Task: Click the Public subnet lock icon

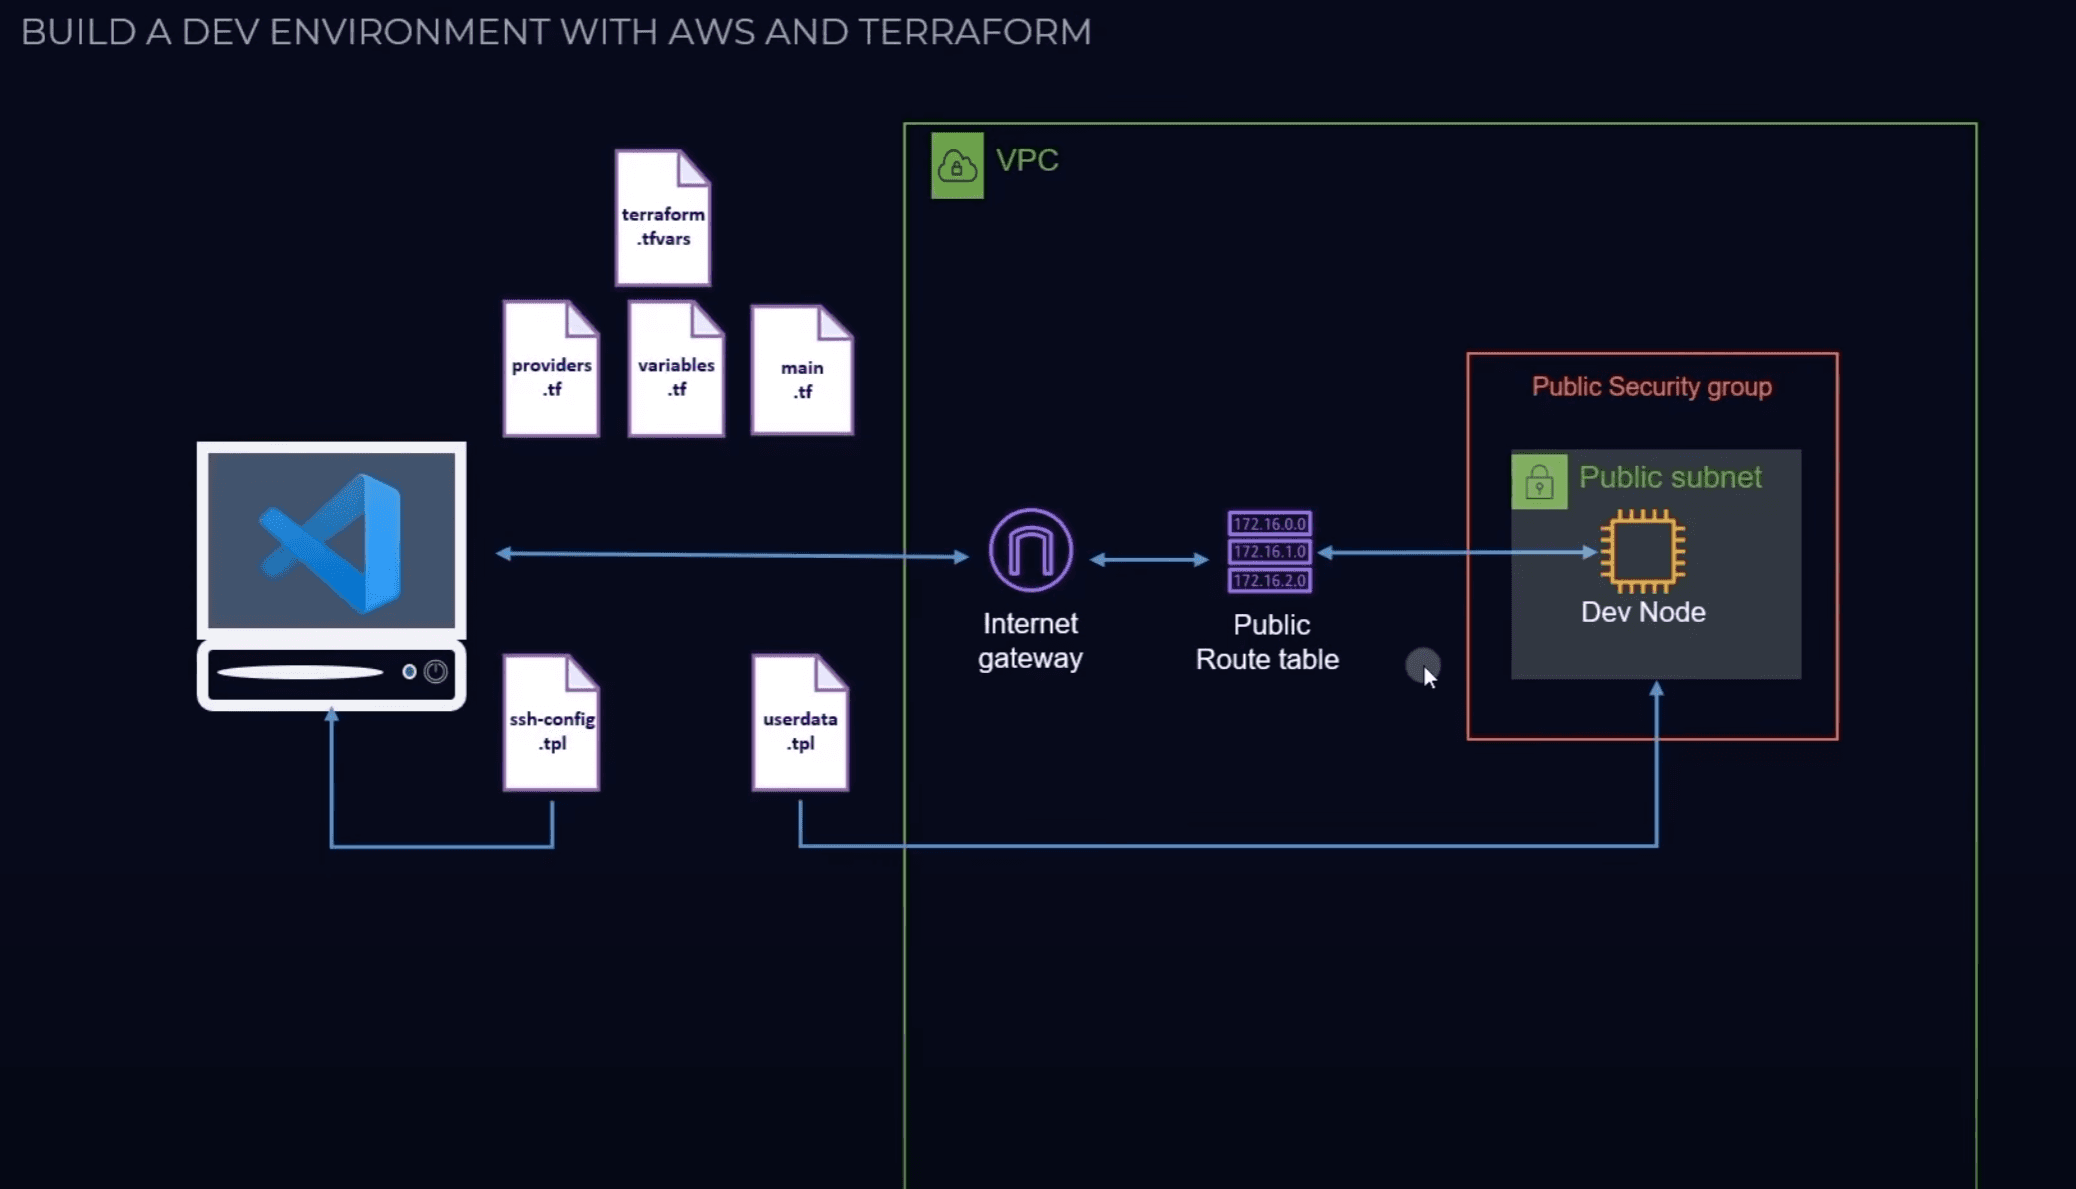Action: pyautogui.click(x=1539, y=482)
